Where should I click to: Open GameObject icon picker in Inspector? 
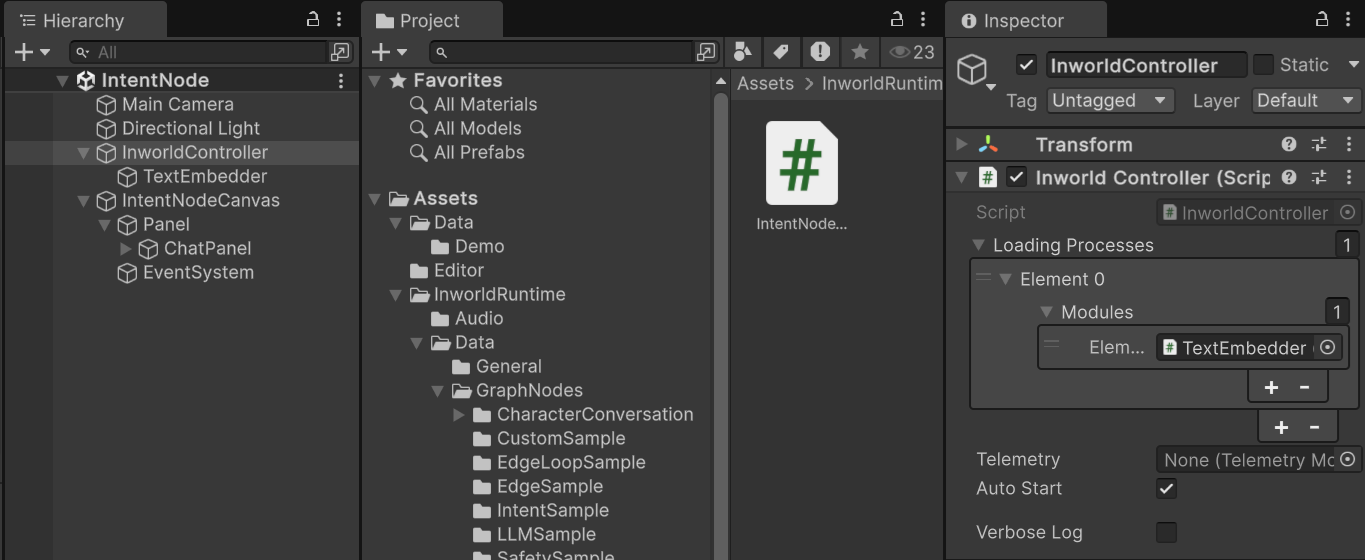pyautogui.click(x=976, y=71)
